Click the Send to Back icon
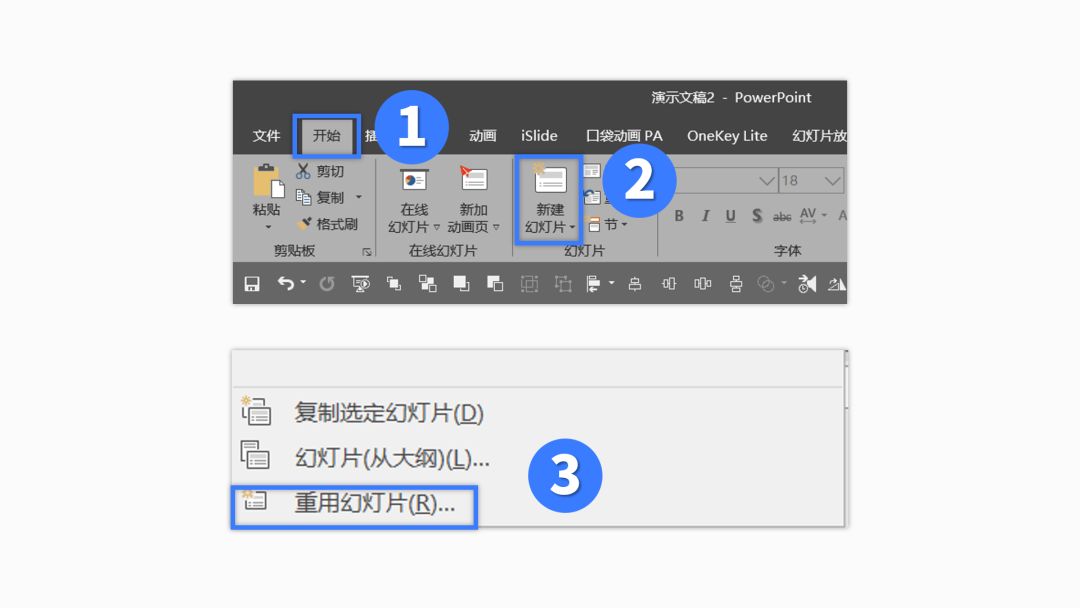The width and height of the screenshot is (1080, 608). click(x=495, y=284)
